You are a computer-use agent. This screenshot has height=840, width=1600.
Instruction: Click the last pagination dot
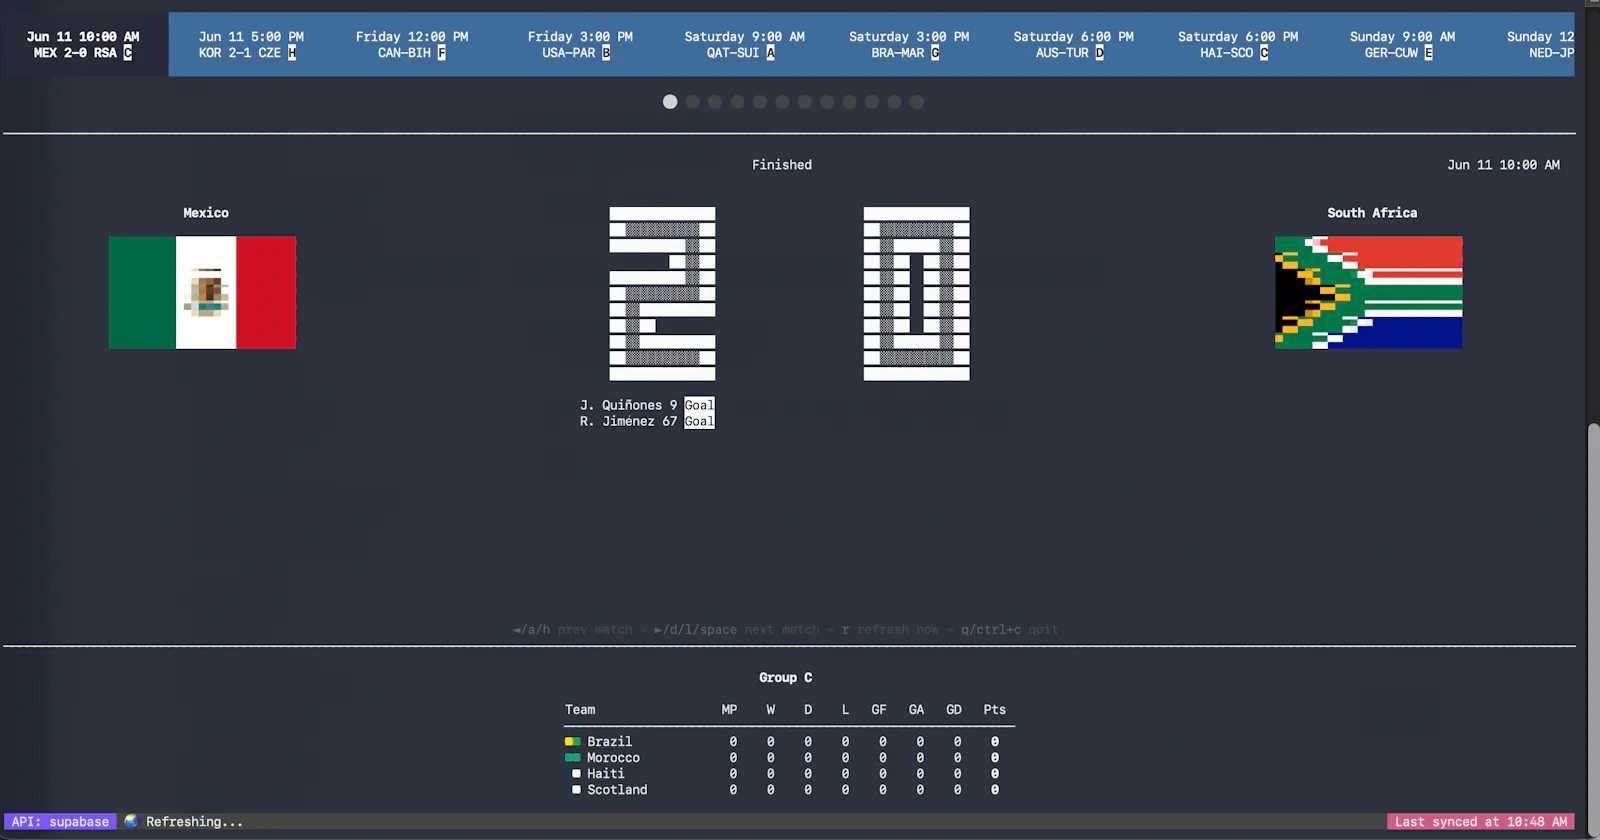[917, 102]
